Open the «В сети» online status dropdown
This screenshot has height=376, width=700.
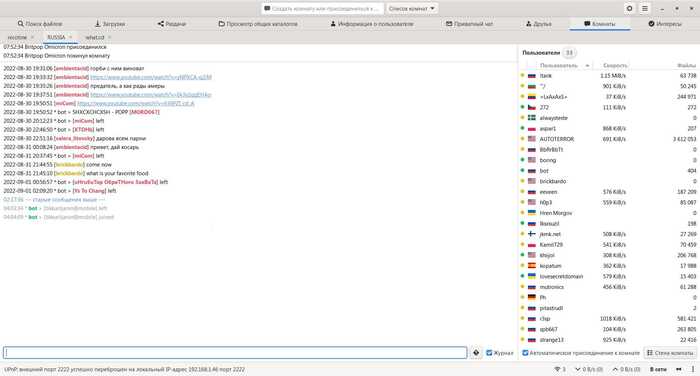(x=658, y=369)
